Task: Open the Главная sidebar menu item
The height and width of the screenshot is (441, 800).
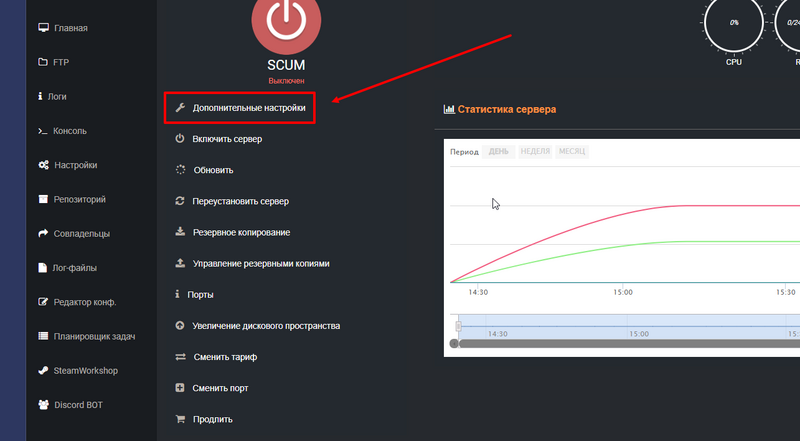Action: click(69, 28)
